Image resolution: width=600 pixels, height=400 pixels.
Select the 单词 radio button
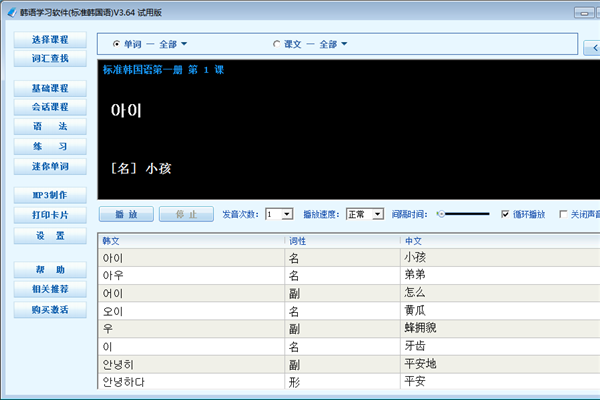116,44
